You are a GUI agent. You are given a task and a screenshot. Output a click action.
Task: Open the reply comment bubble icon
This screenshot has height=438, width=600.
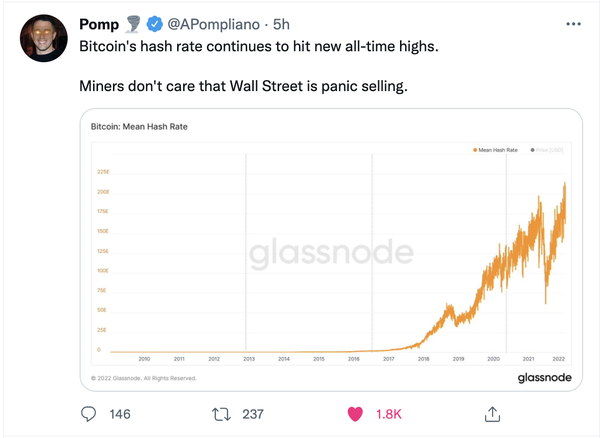88,414
